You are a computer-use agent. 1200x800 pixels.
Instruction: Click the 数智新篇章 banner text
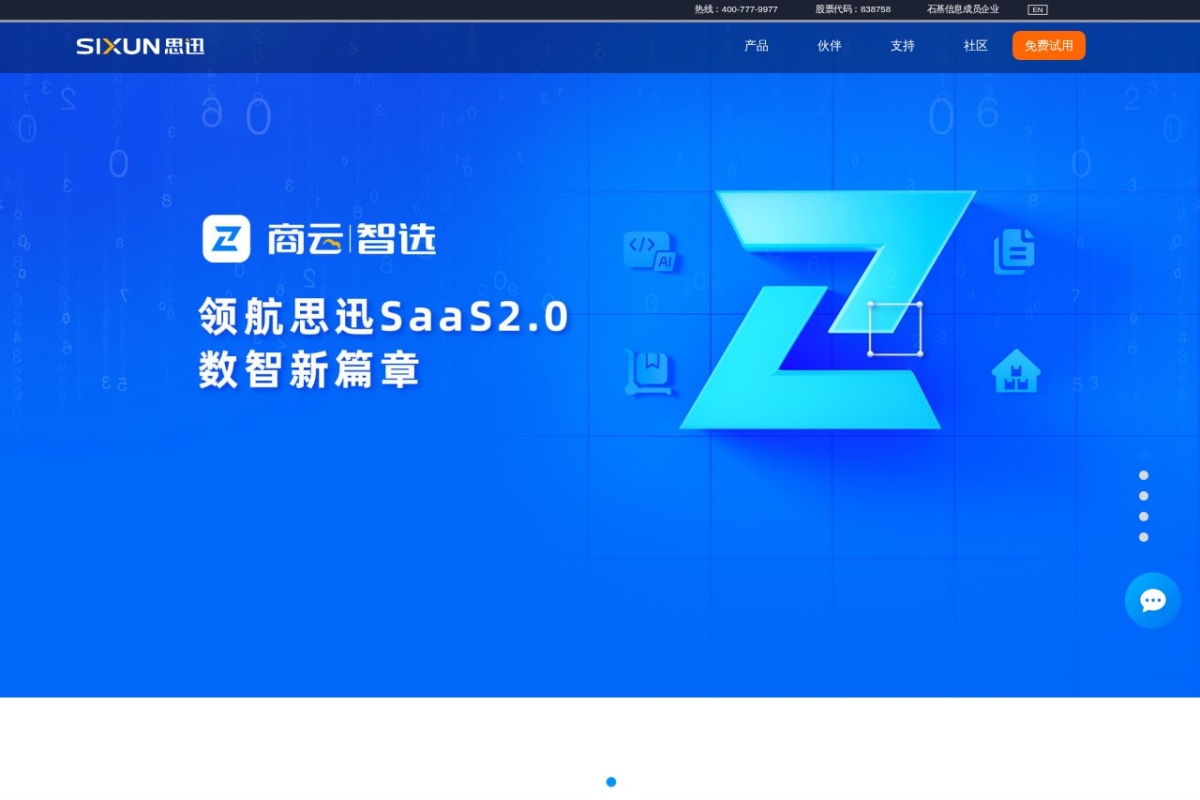(x=309, y=370)
